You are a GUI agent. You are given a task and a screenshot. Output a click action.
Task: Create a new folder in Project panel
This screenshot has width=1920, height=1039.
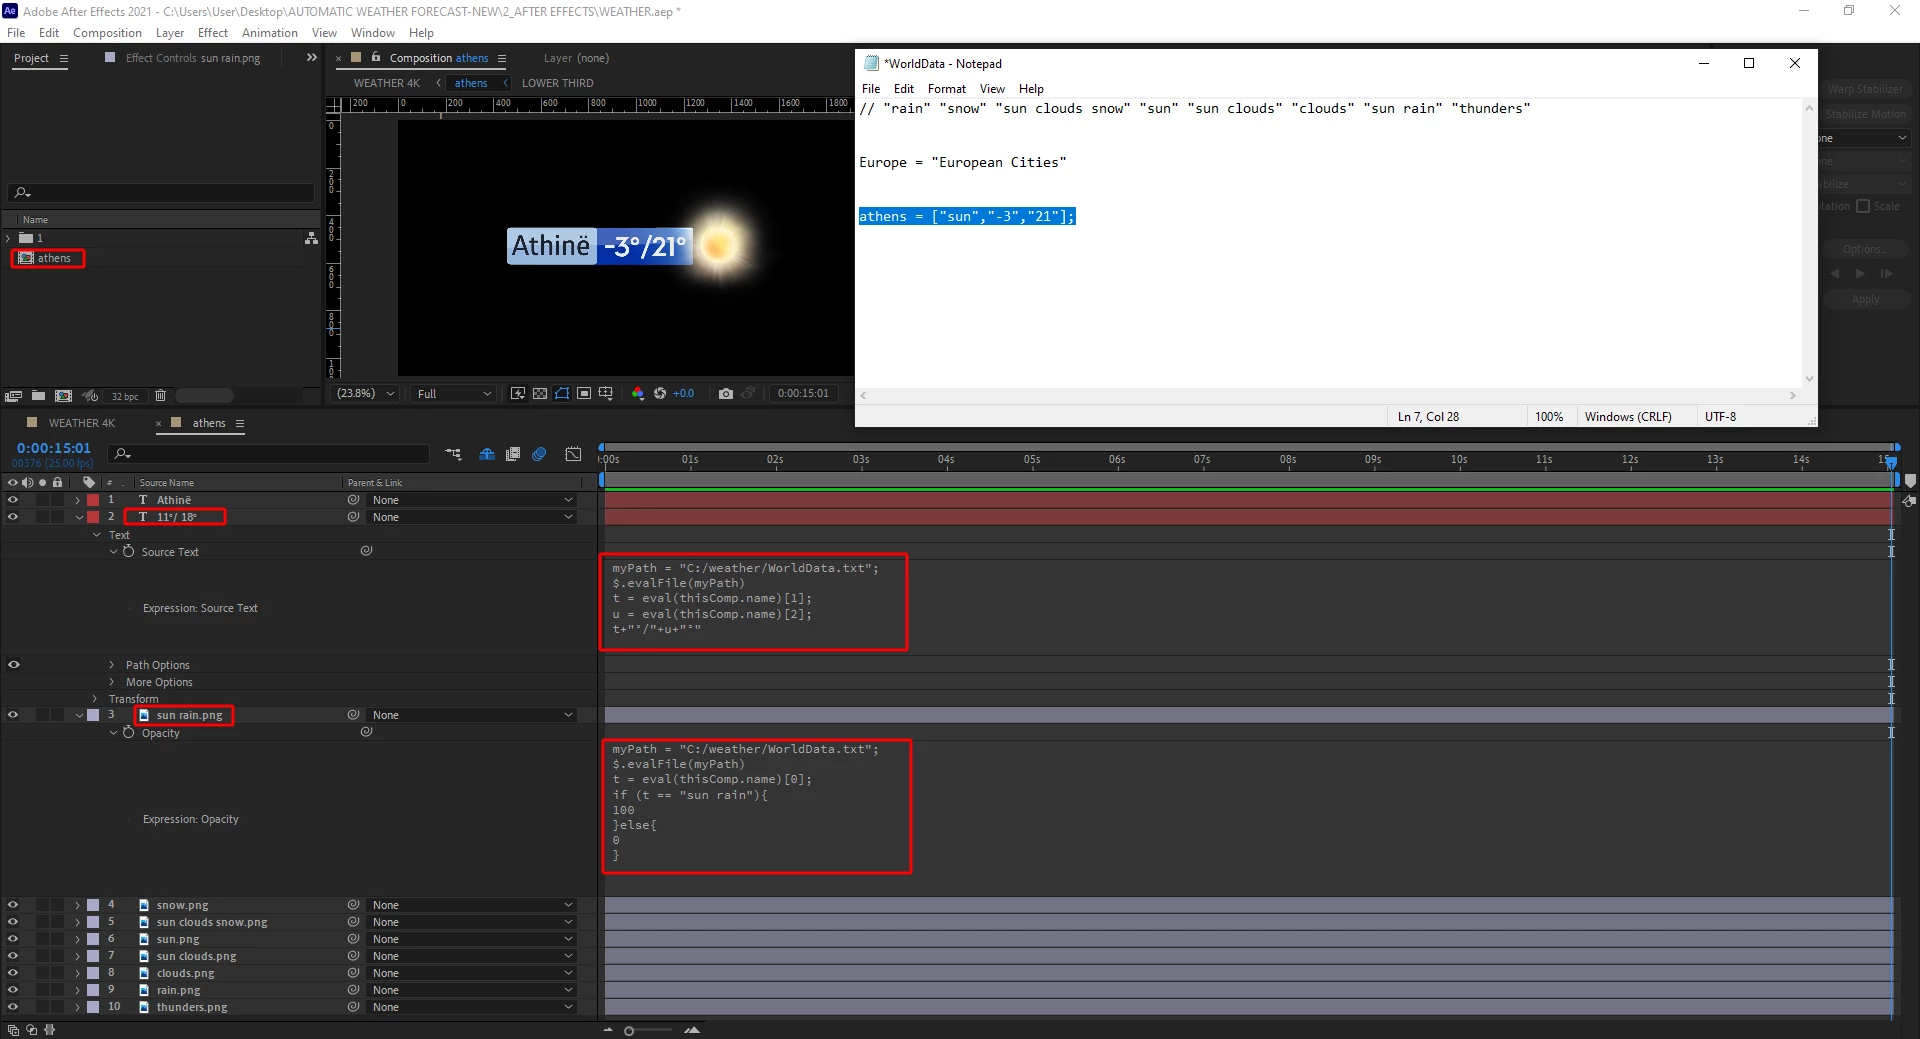tap(38, 396)
